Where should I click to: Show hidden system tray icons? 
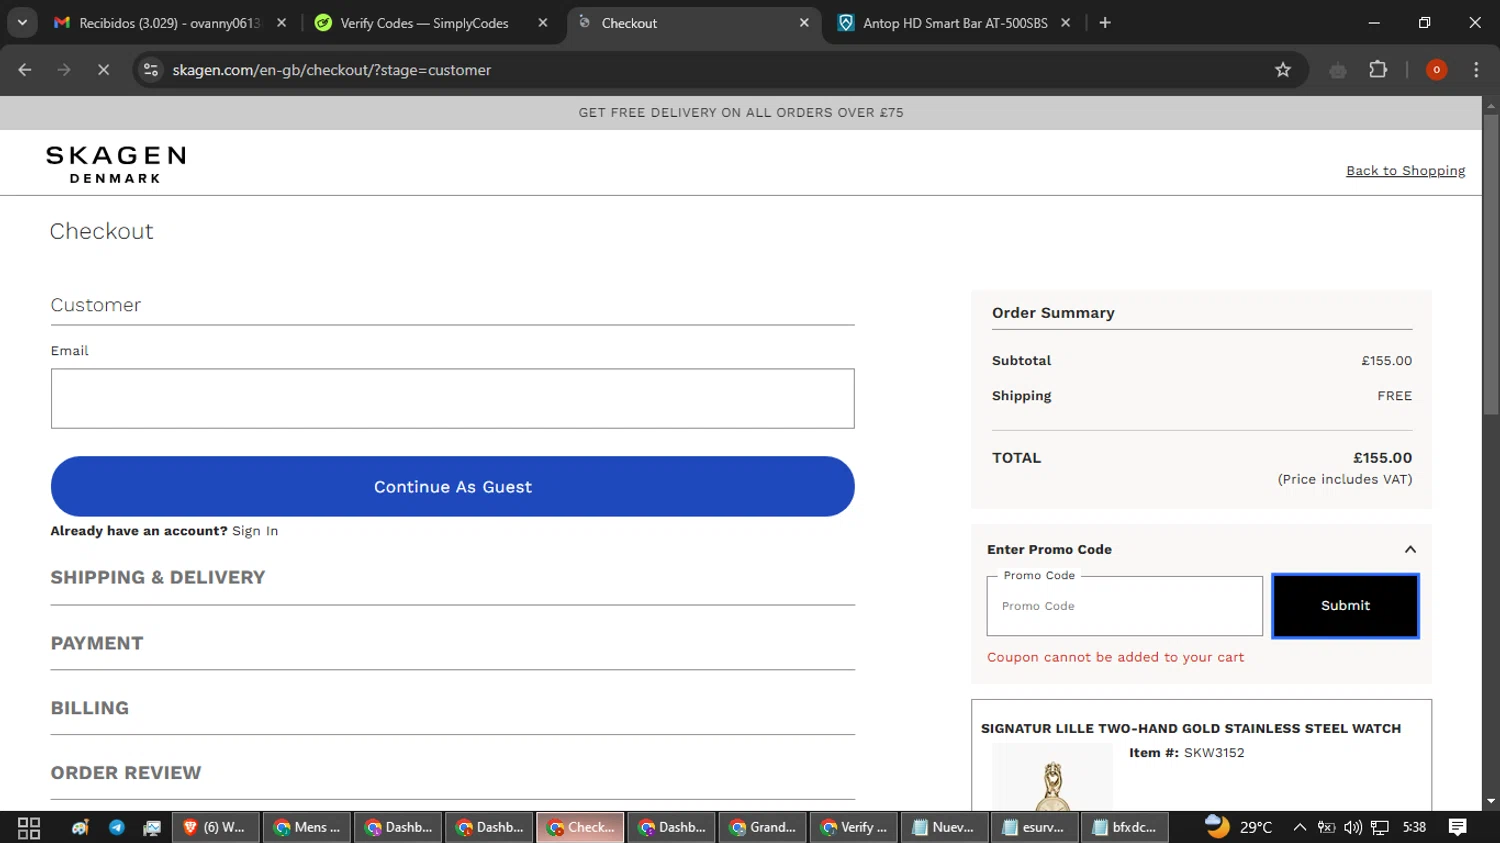(x=1299, y=827)
